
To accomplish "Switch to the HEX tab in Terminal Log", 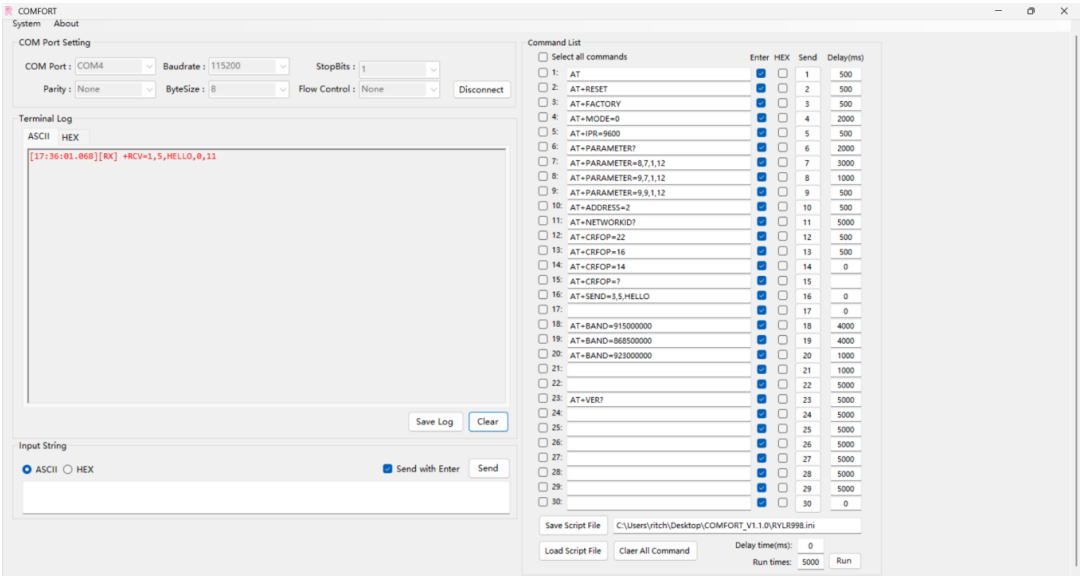I will (x=70, y=138).
